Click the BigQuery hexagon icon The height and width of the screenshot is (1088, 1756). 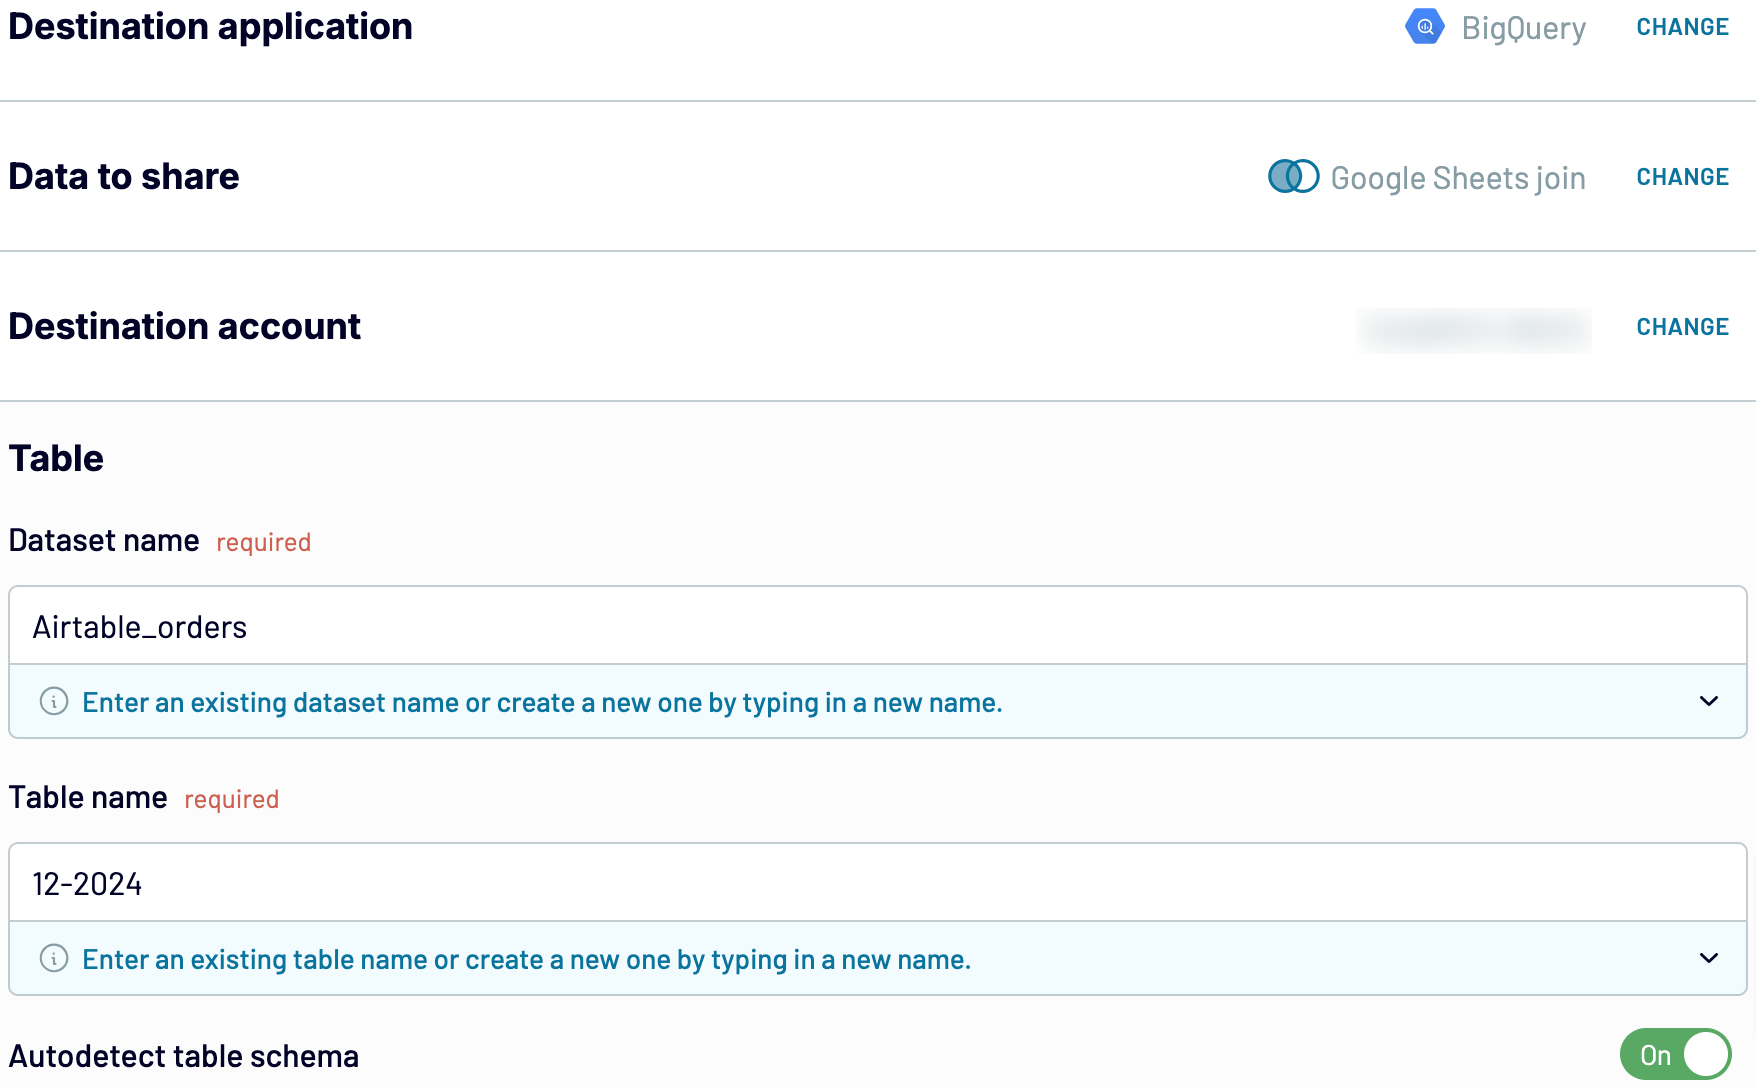1424,27
